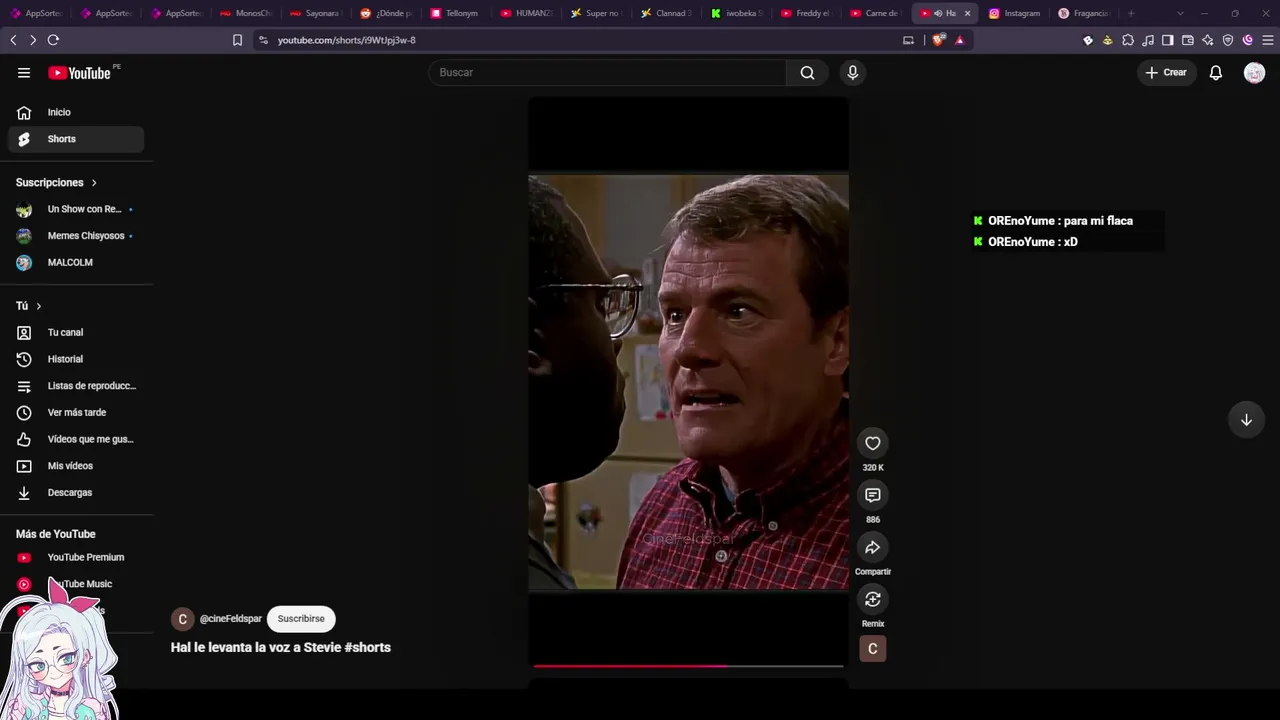The width and height of the screenshot is (1280, 720).
Task: Bookmark this page
Action: 237,40
